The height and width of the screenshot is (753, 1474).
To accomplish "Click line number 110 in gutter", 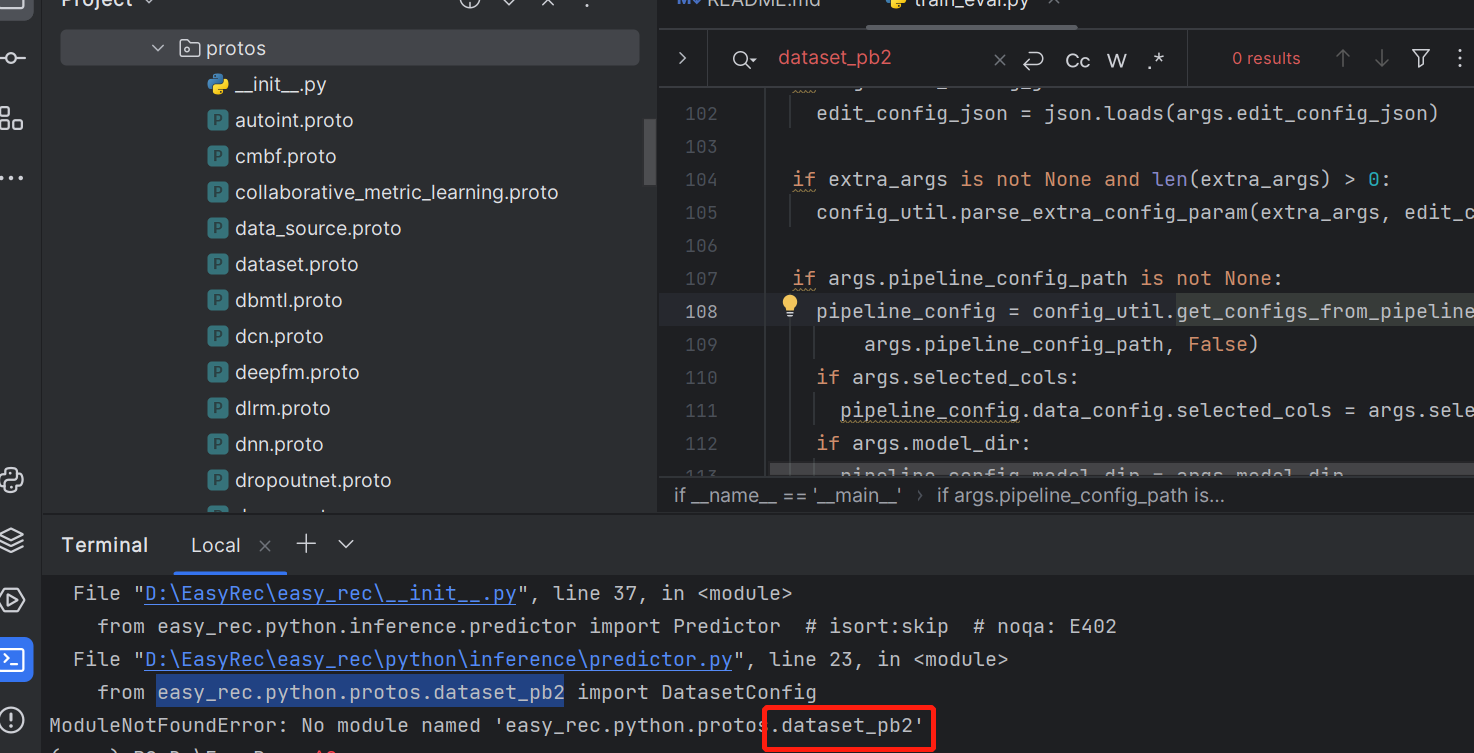I will pyautogui.click(x=701, y=377).
